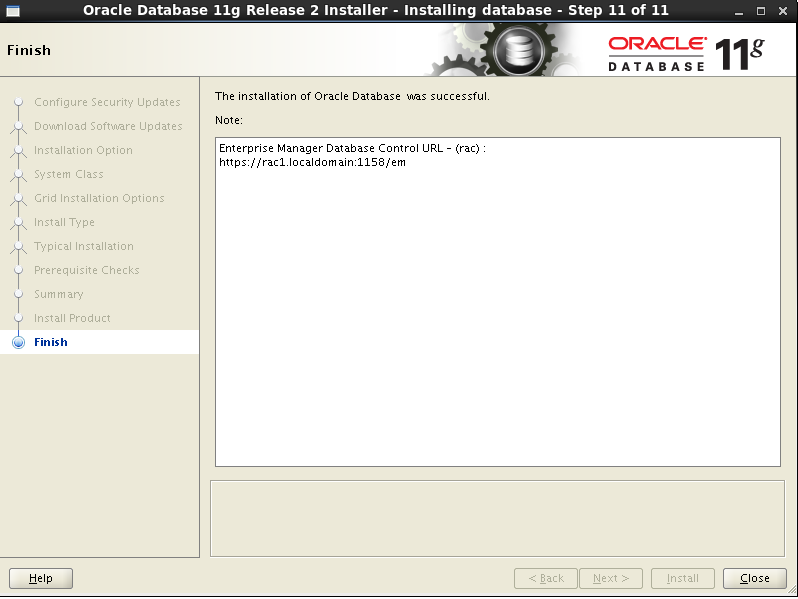The height and width of the screenshot is (599, 798).
Task: Click the disabled Back button
Action: point(546,578)
